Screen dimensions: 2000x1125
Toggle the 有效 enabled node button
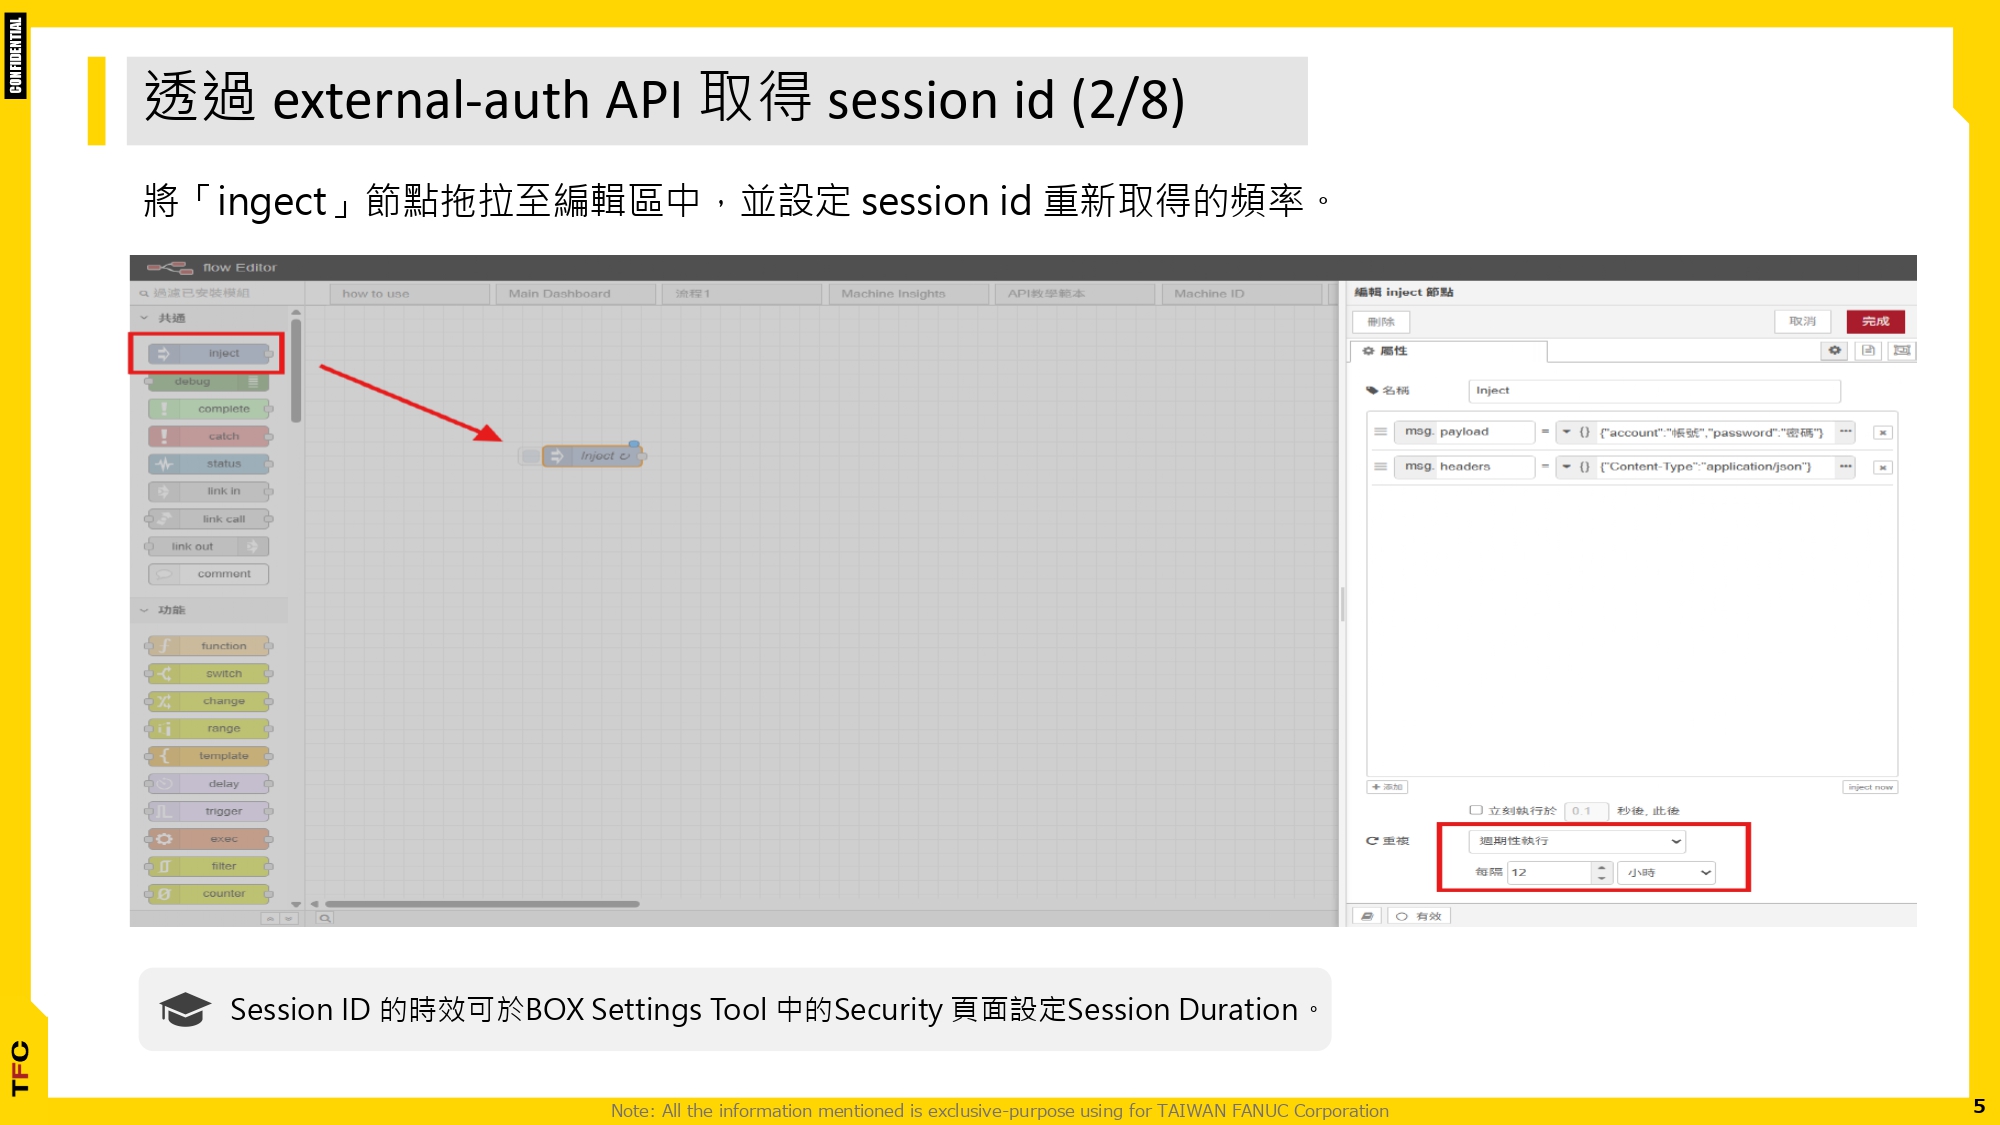[x=1419, y=916]
